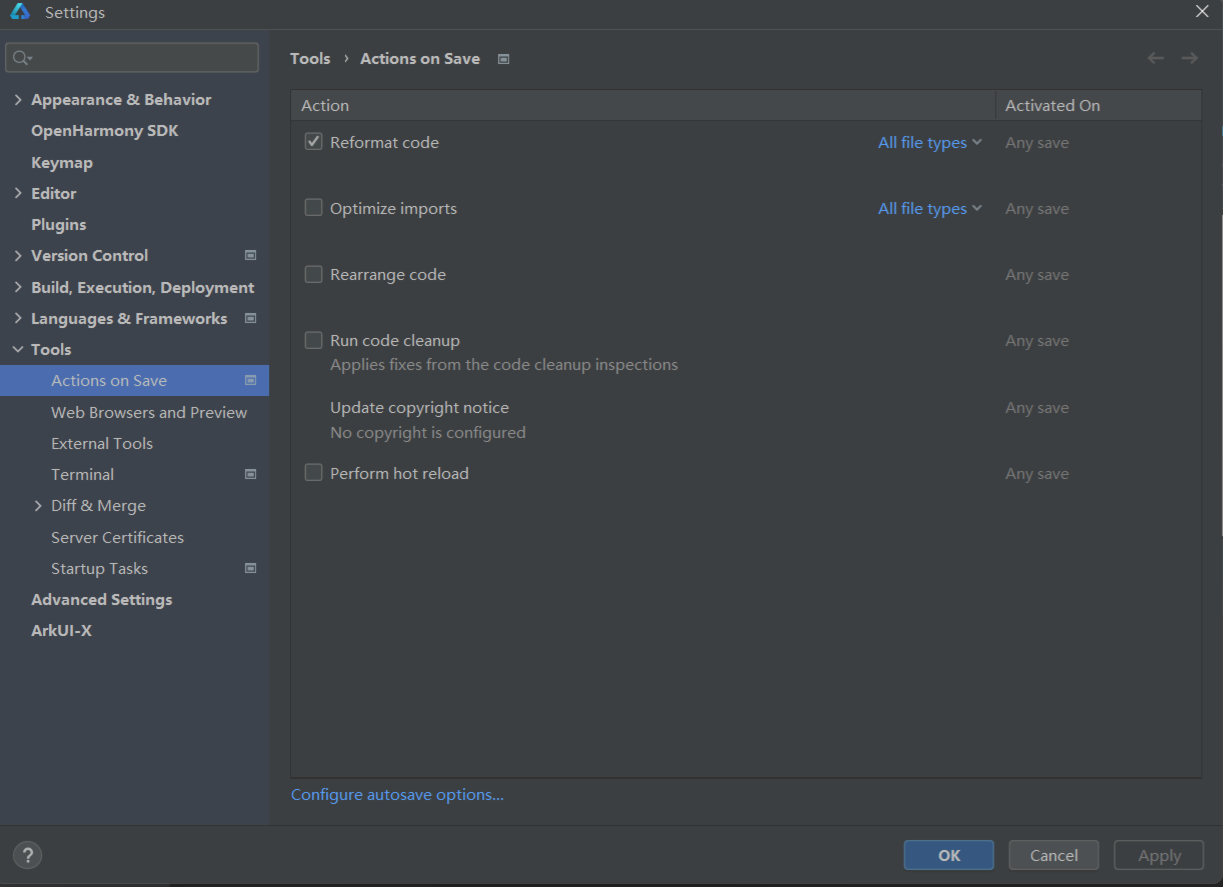Click project icon beside Actions on Save breadcrumb
The height and width of the screenshot is (887, 1223).
(503, 59)
